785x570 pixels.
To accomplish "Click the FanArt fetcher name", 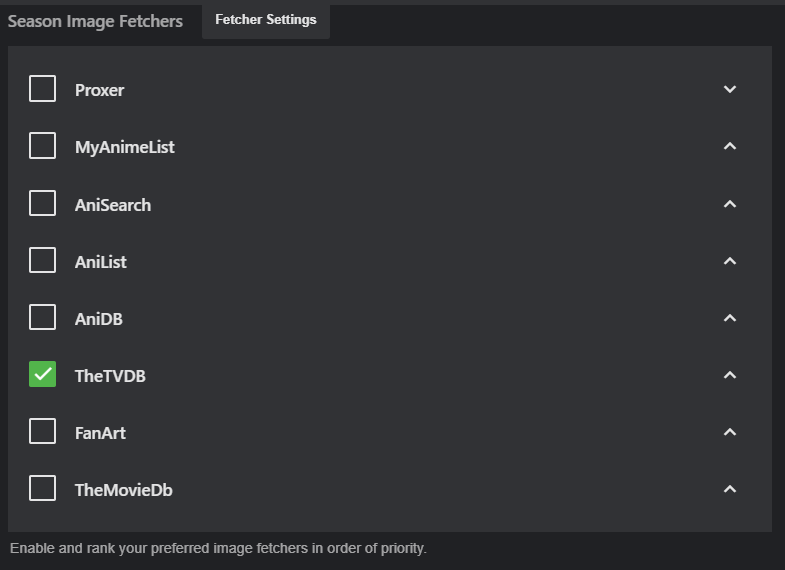I will pyautogui.click(x=100, y=433).
